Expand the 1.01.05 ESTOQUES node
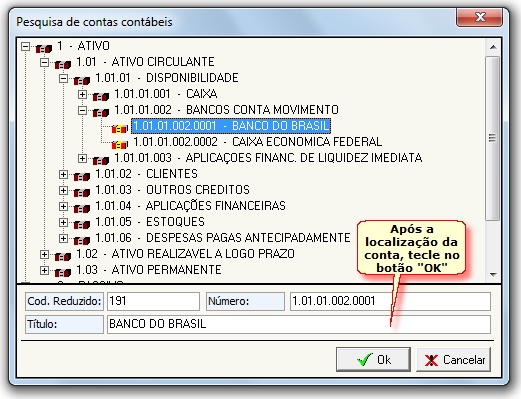Image resolution: width=521 pixels, height=399 pixels. [63, 222]
